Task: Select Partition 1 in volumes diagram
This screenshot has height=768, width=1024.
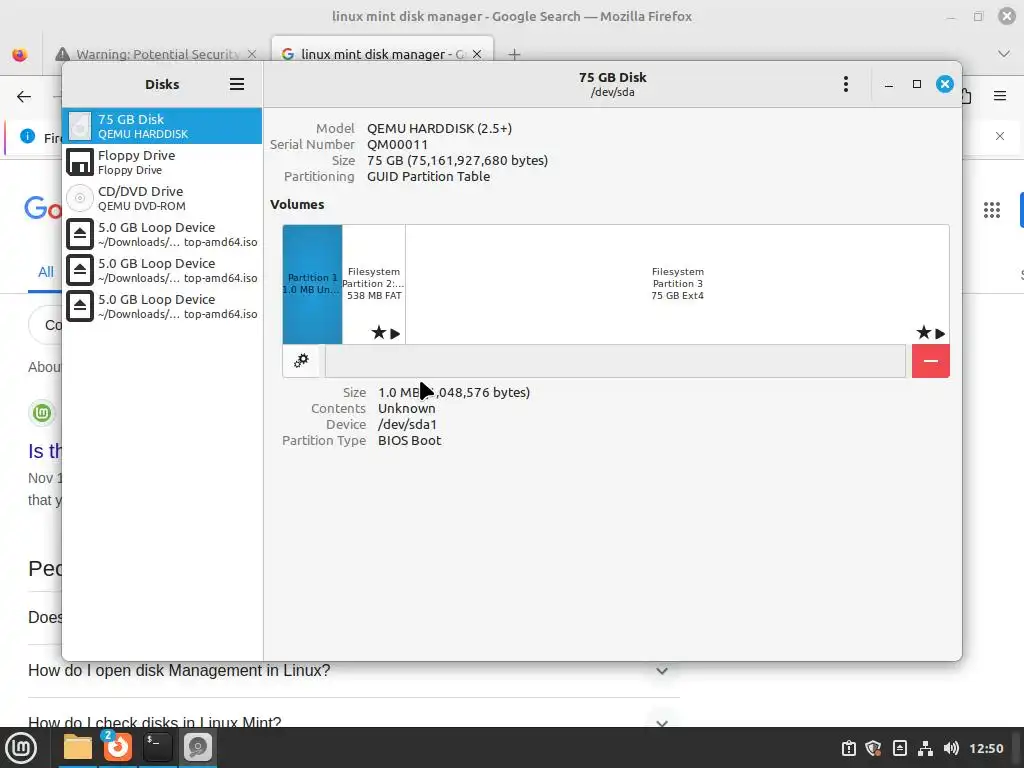Action: tap(312, 284)
